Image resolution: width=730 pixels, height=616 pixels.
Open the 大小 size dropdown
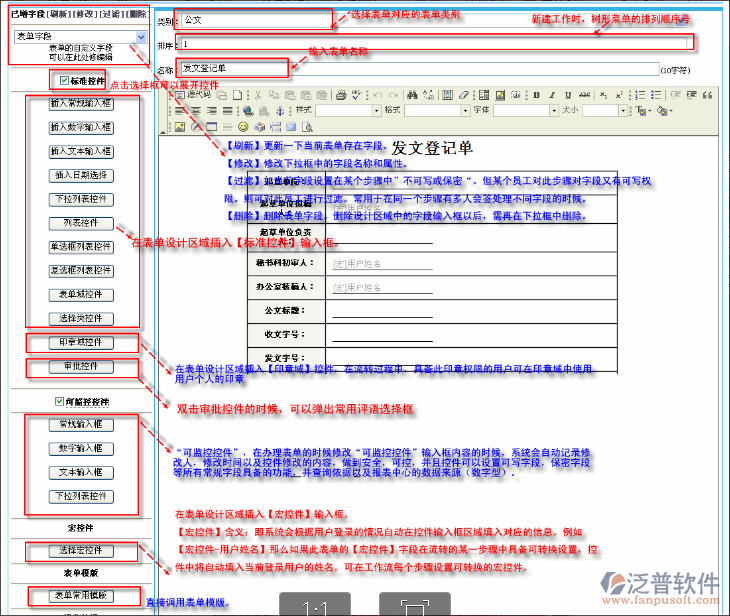click(605, 110)
